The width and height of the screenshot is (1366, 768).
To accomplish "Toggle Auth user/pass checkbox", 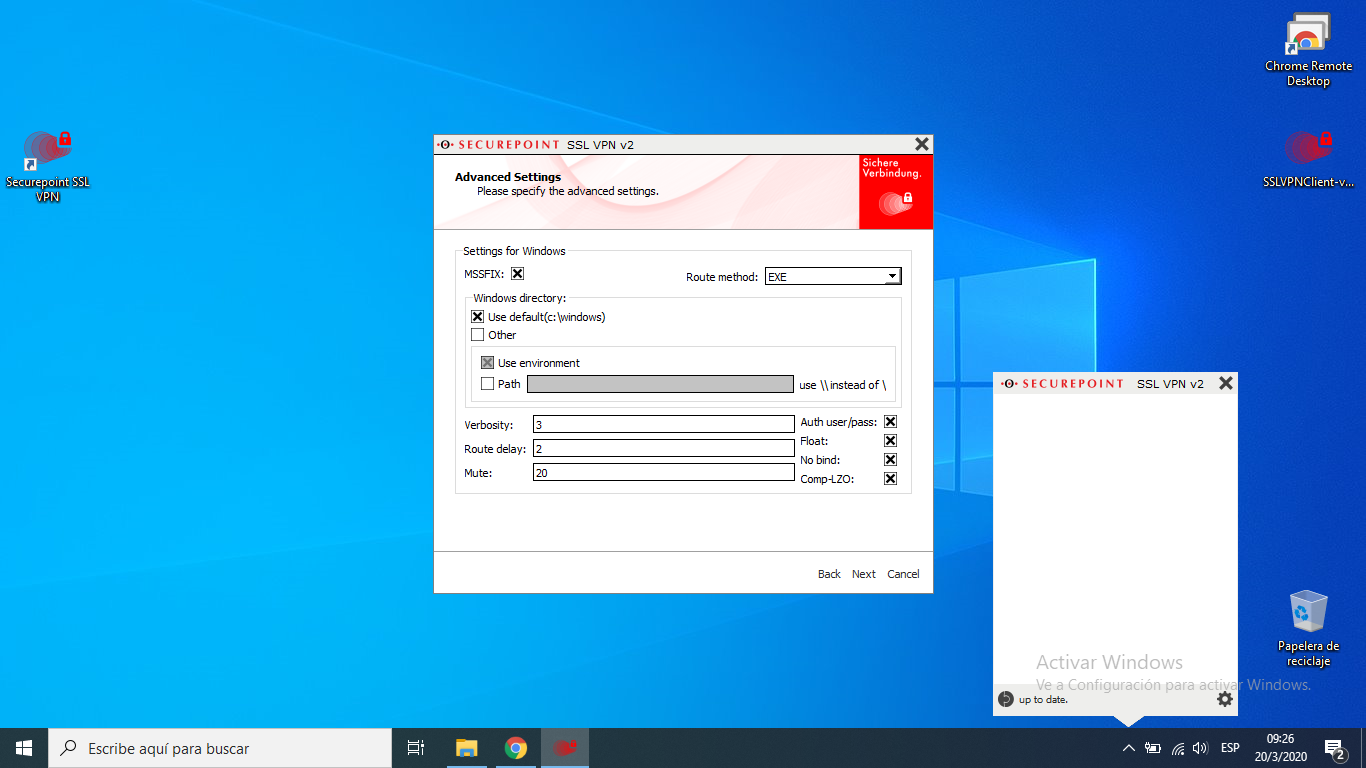I will pos(890,422).
